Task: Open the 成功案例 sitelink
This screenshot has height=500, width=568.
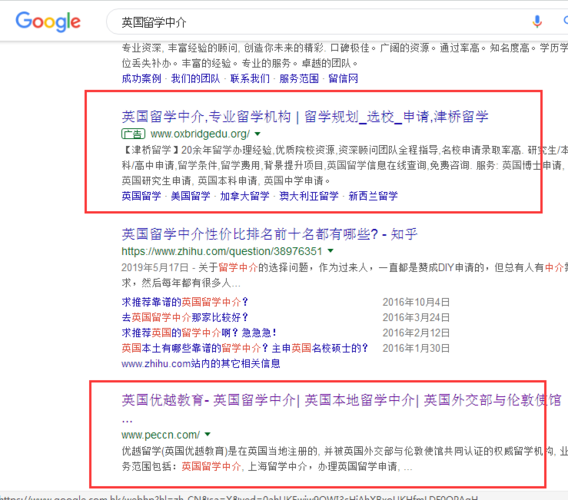Action: click(141, 79)
